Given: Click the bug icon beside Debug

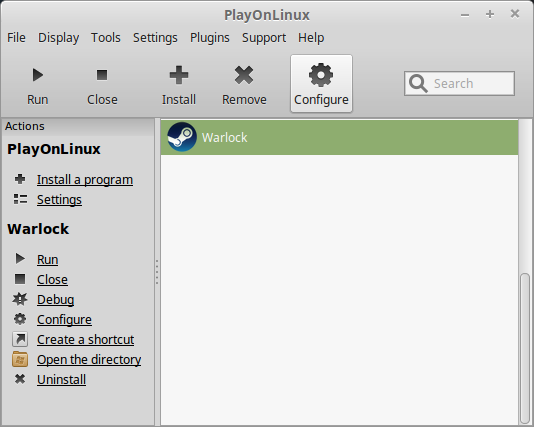Looking at the screenshot, I should 20,299.
